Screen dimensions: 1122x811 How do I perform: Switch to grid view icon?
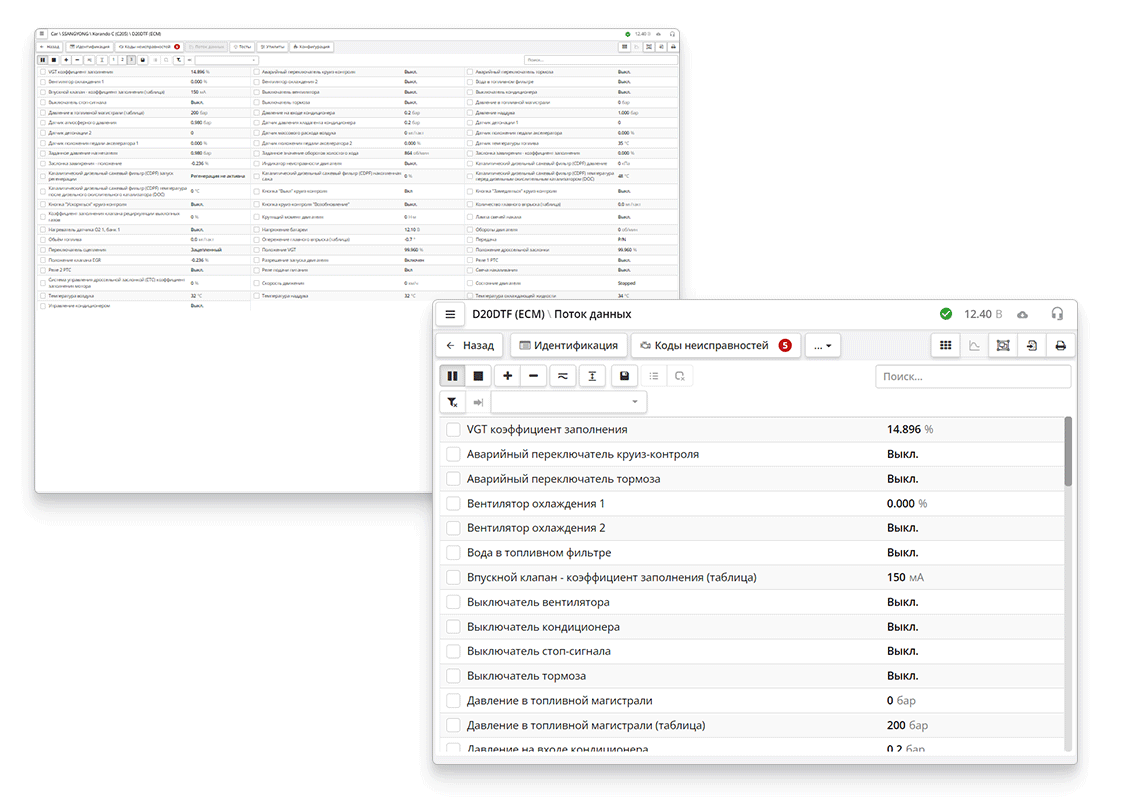pyautogui.click(x=944, y=345)
